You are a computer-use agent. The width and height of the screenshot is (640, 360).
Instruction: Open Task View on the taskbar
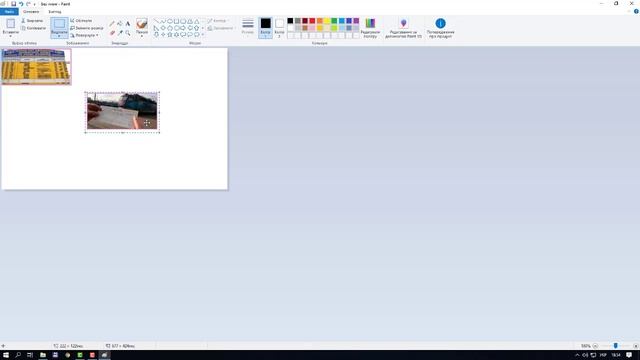pyautogui.click(x=30, y=355)
